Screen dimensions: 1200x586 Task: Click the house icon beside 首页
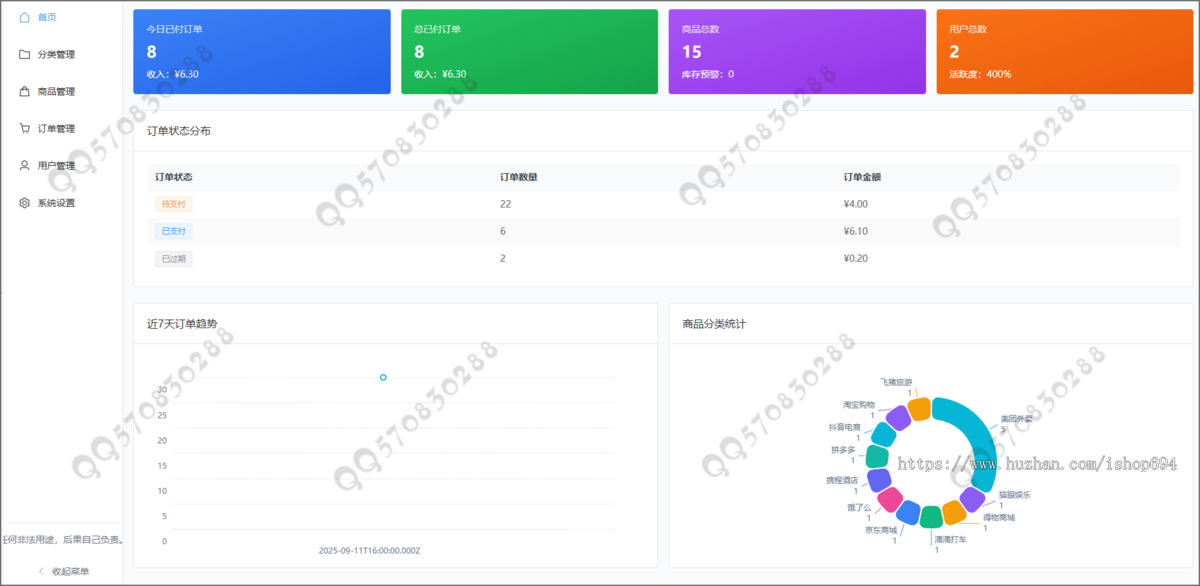coord(24,17)
